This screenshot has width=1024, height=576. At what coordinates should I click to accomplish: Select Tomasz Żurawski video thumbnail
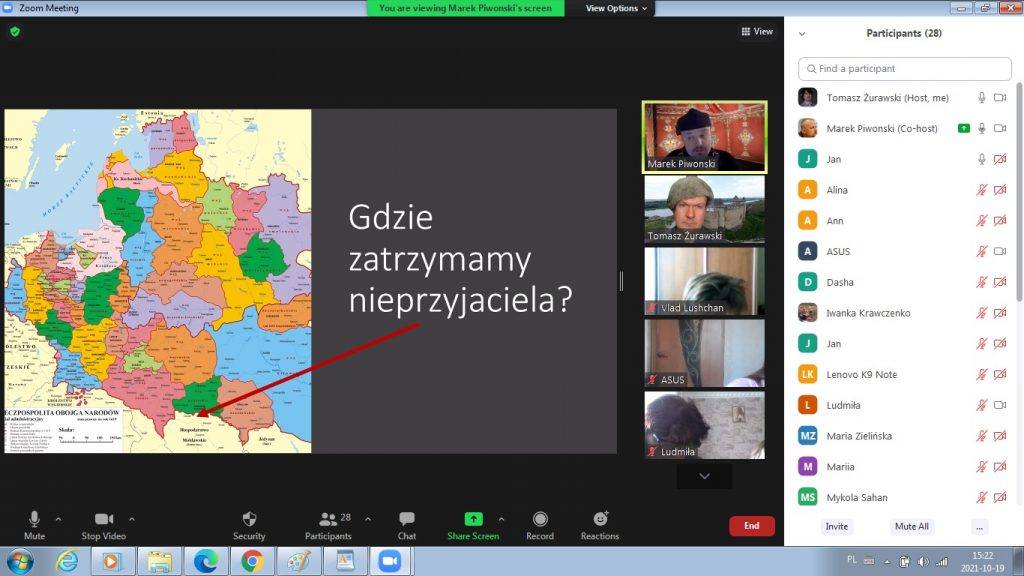coord(704,209)
